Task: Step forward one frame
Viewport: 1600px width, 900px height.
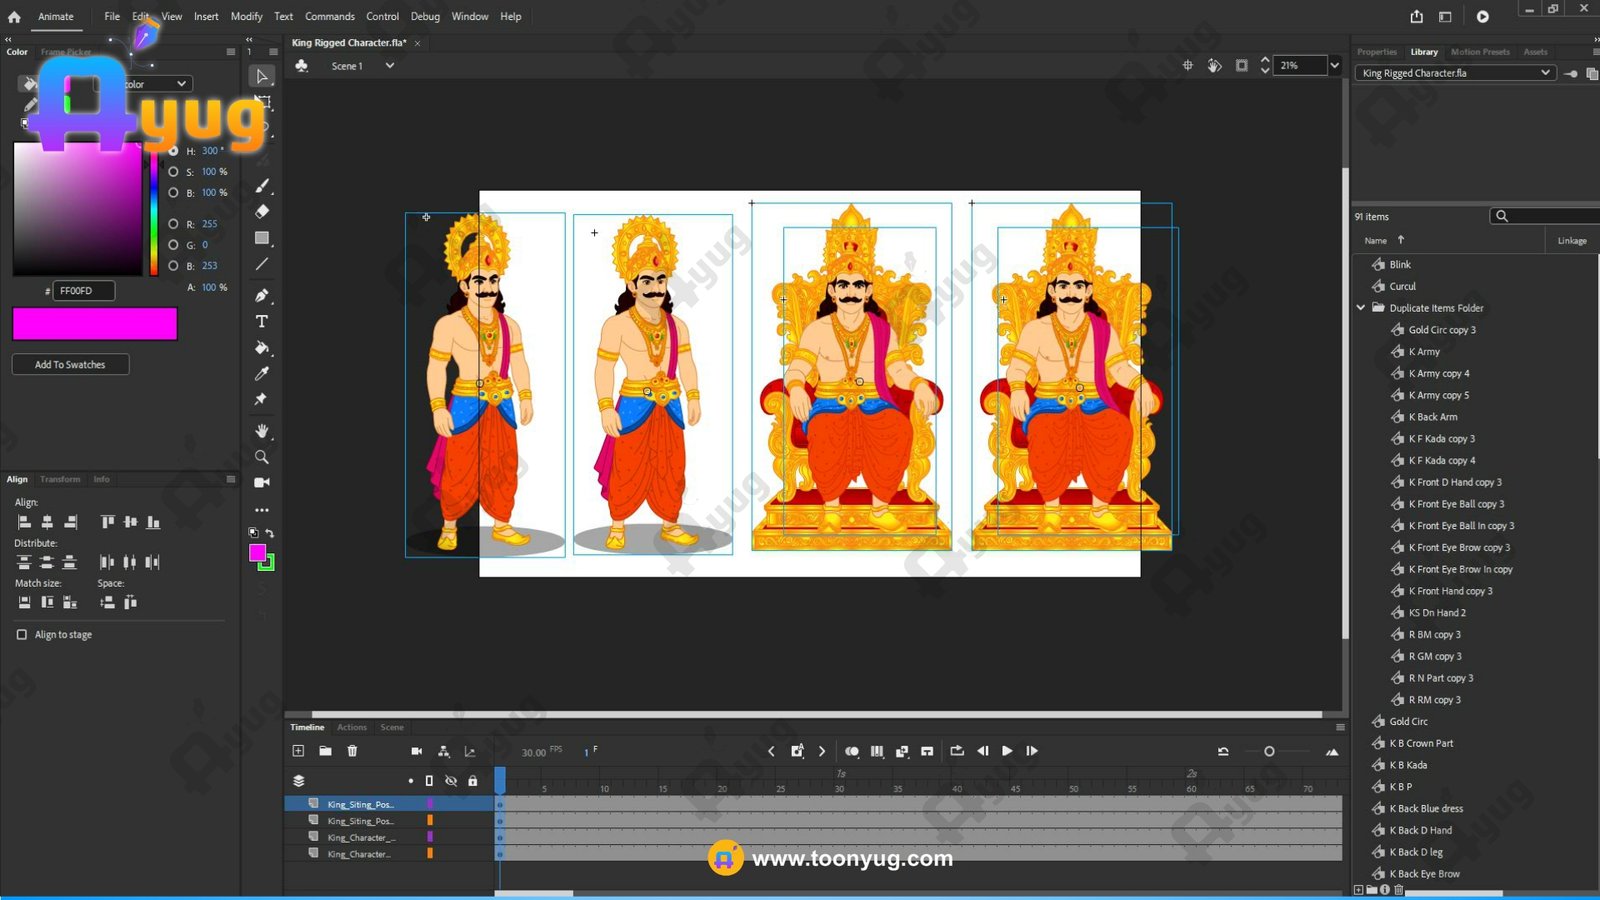Action: point(1032,751)
